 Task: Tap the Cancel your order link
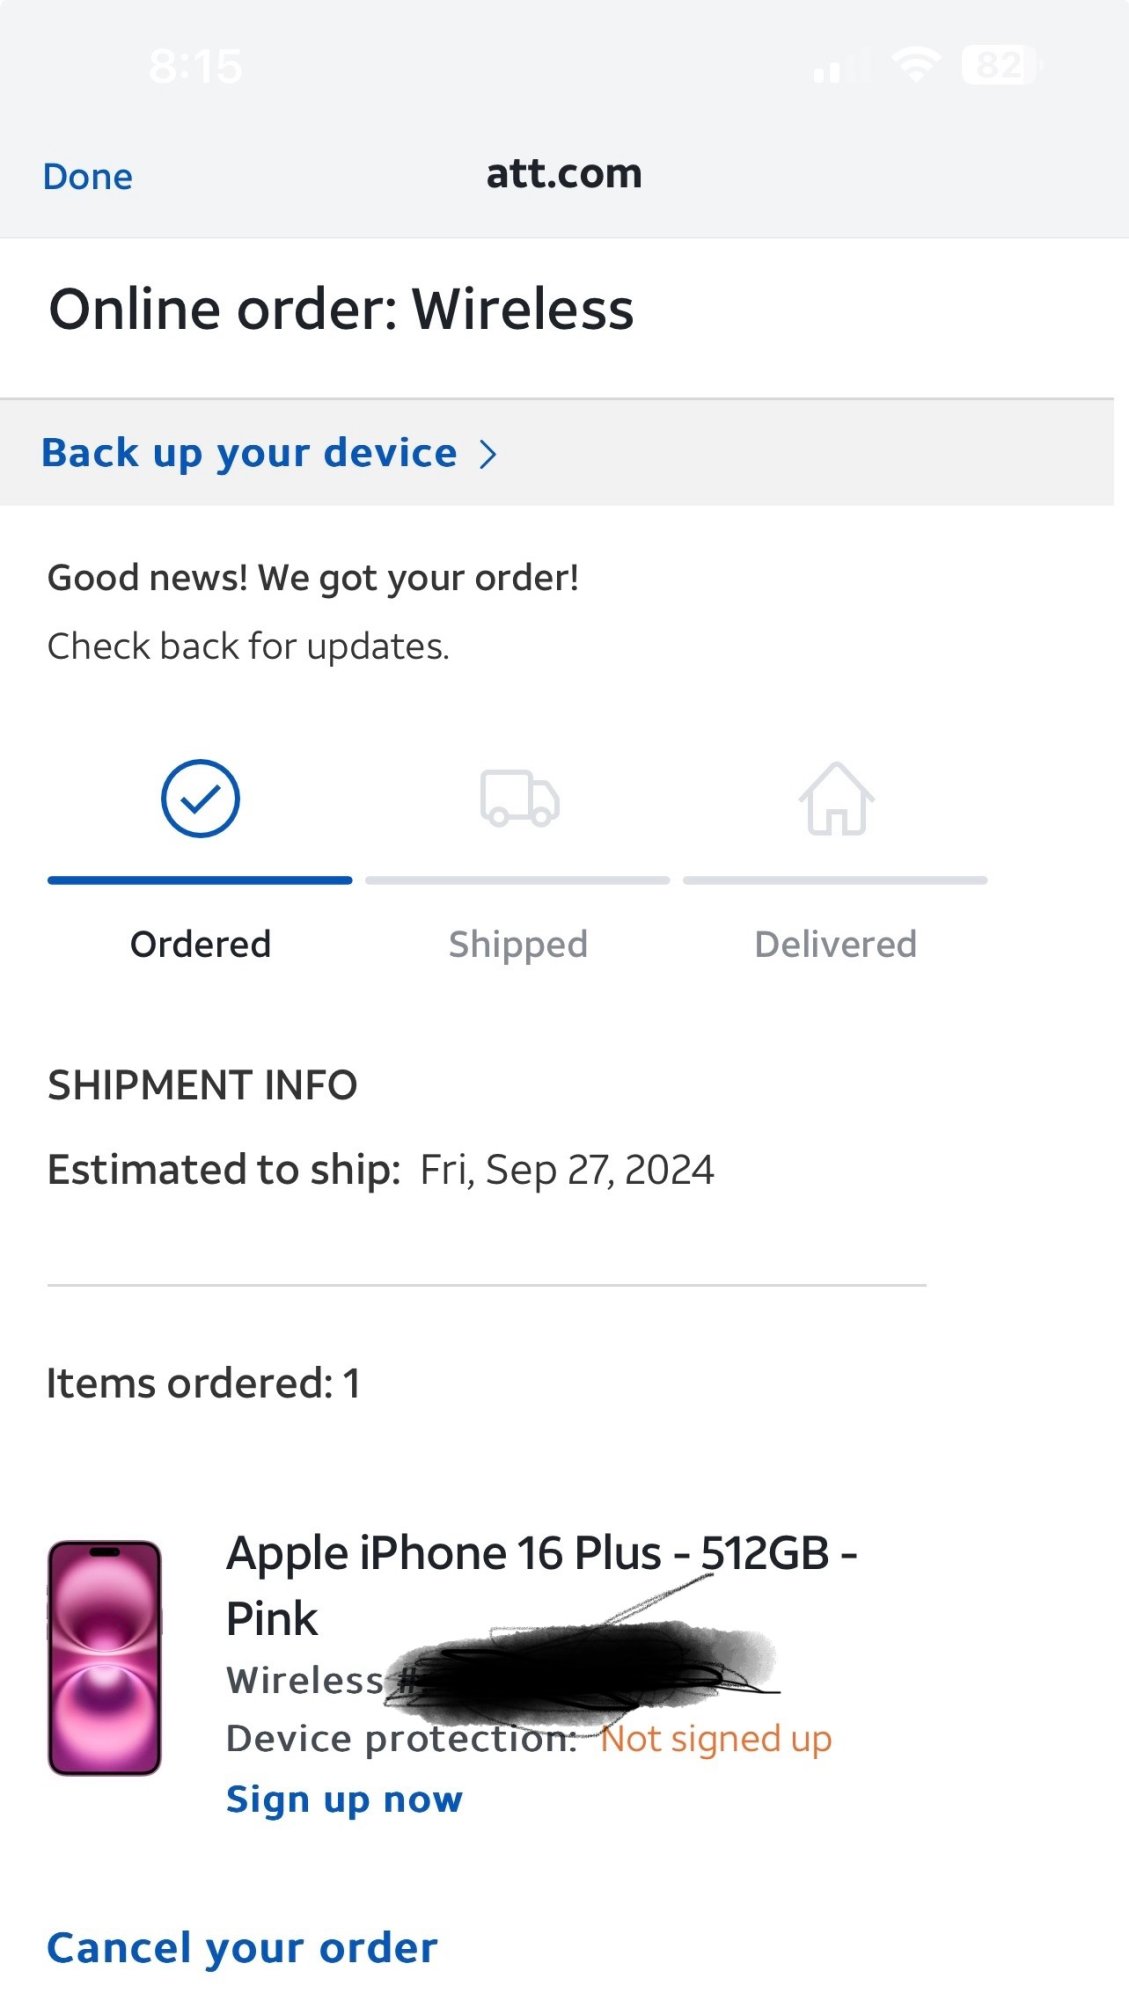pyautogui.click(x=242, y=1948)
